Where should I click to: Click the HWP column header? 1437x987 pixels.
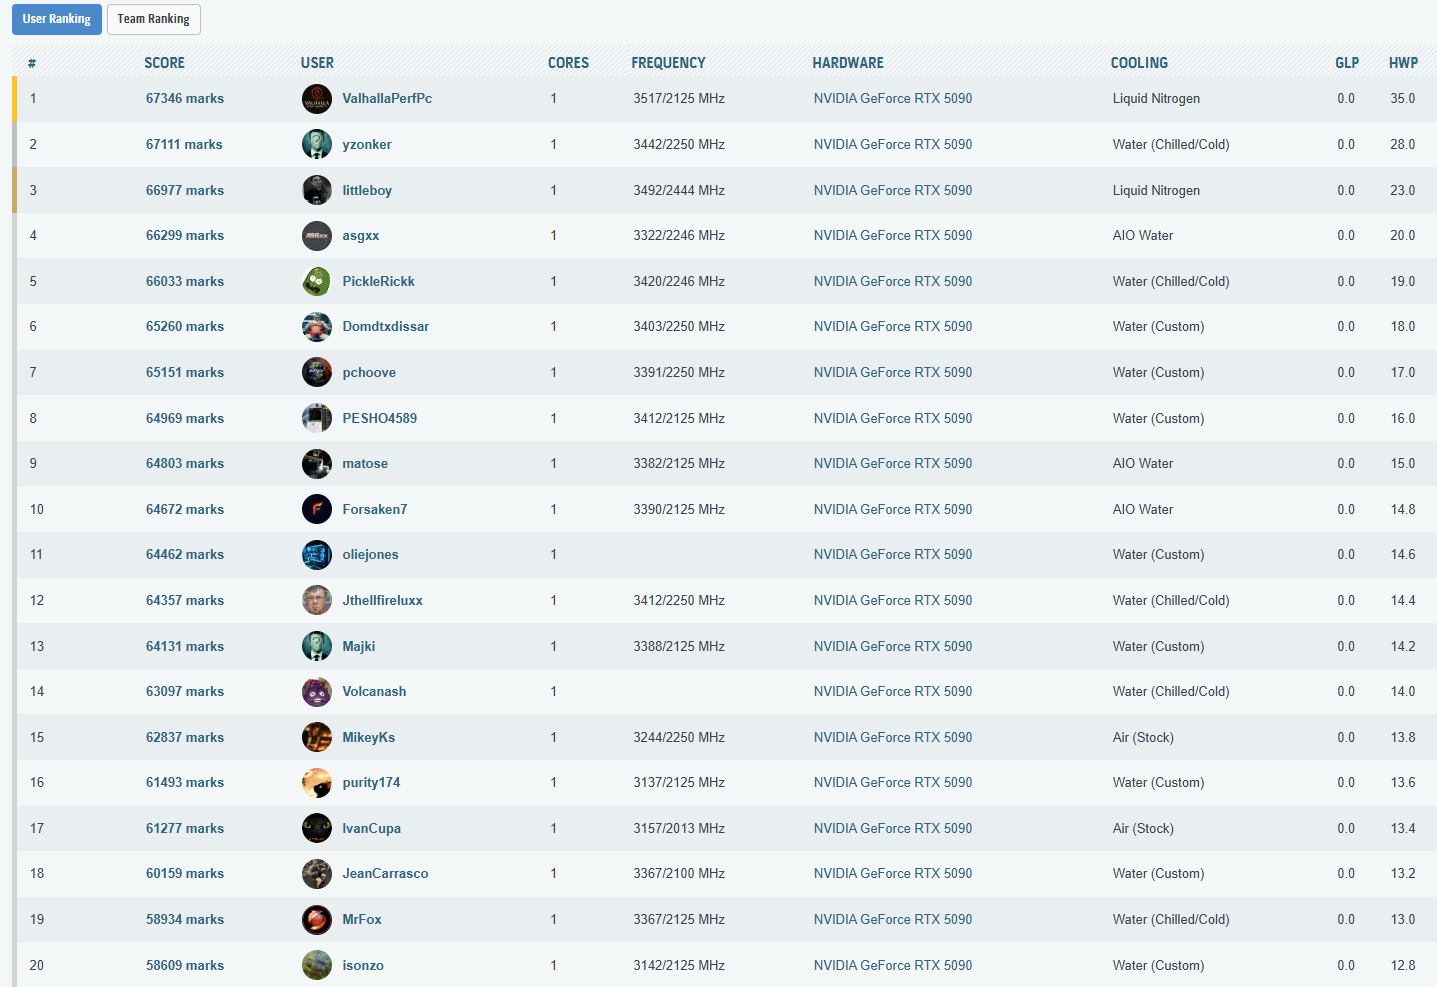point(1402,63)
